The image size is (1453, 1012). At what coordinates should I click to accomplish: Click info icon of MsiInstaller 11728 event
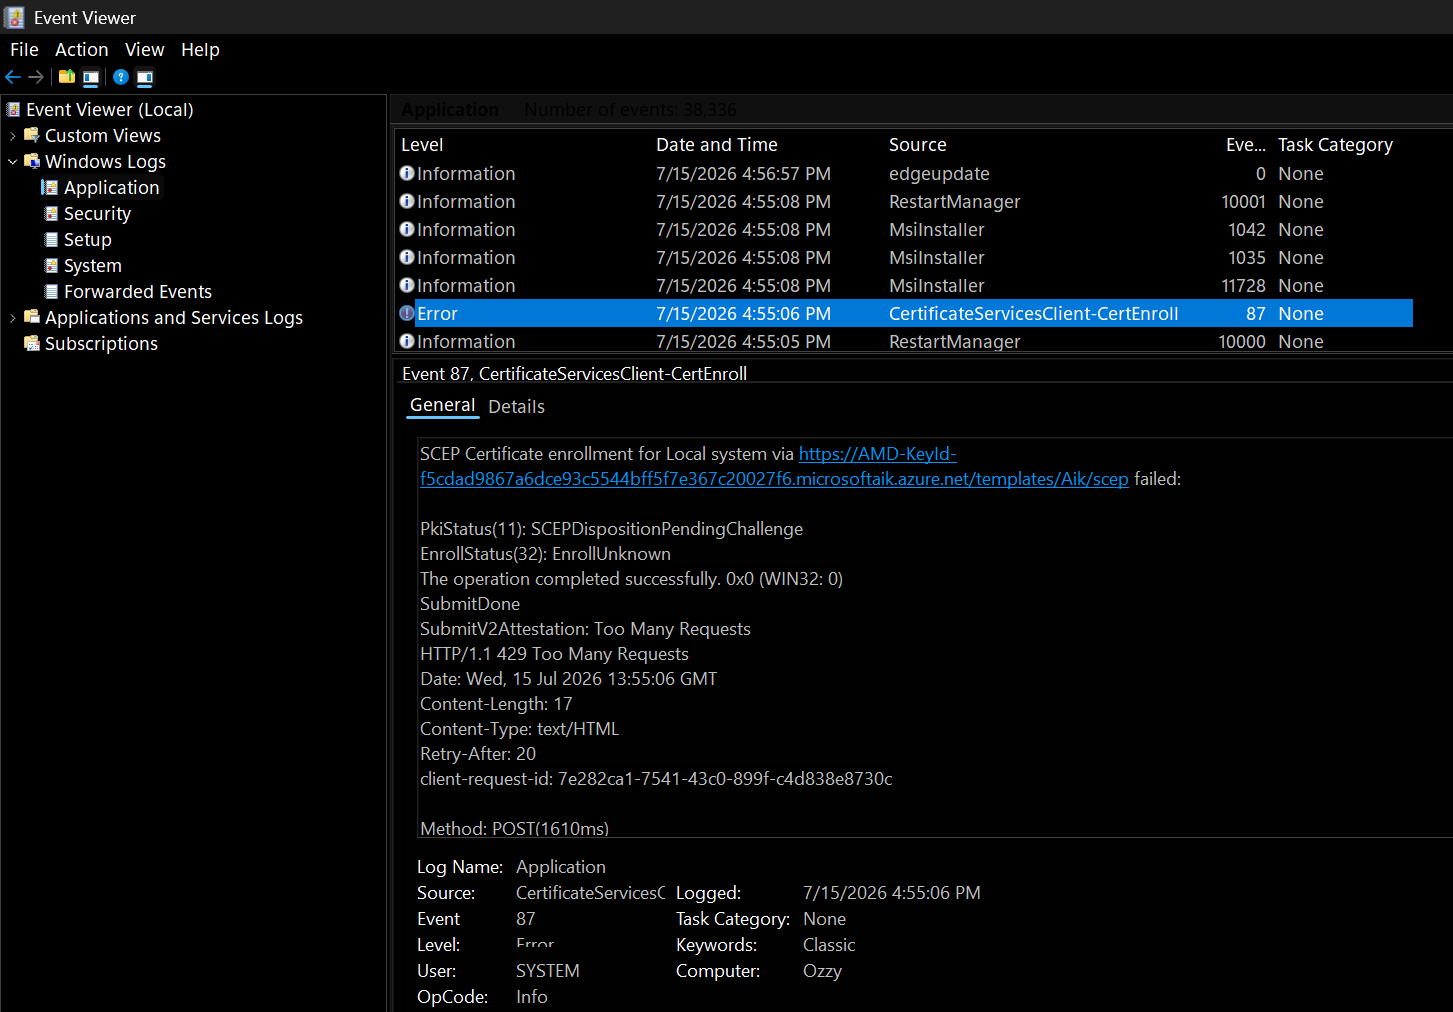407,285
